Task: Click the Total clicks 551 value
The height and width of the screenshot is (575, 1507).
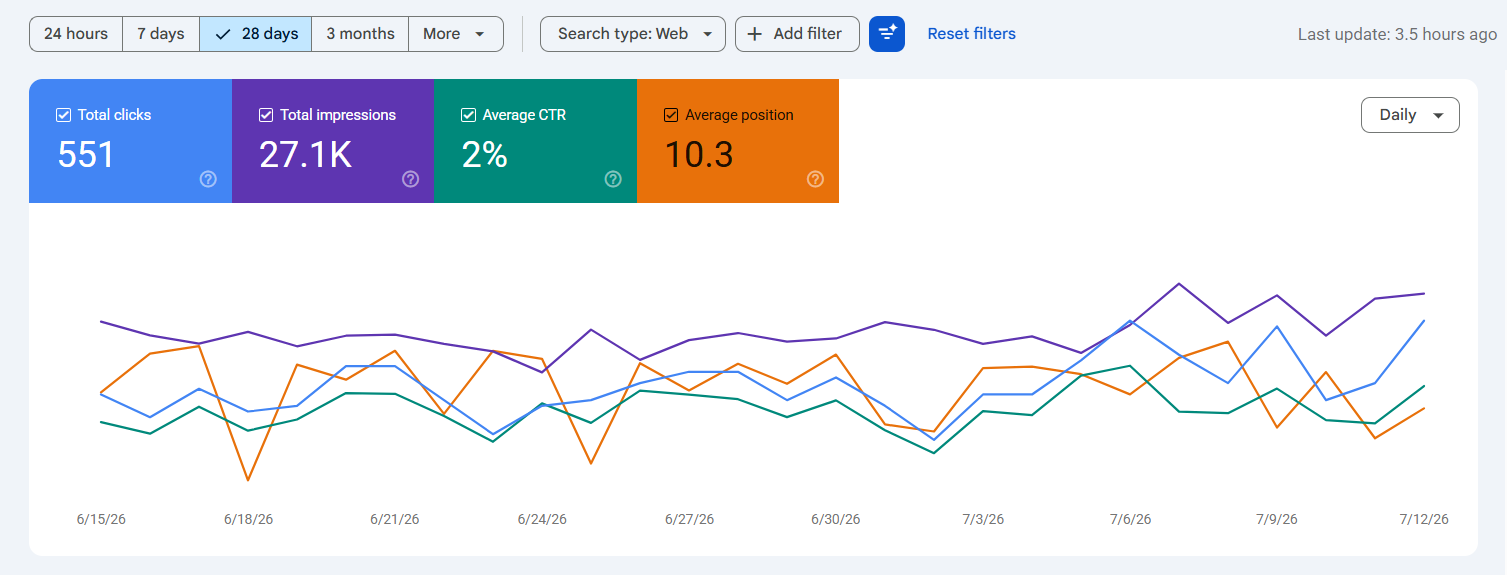Action: pos(86,155)
